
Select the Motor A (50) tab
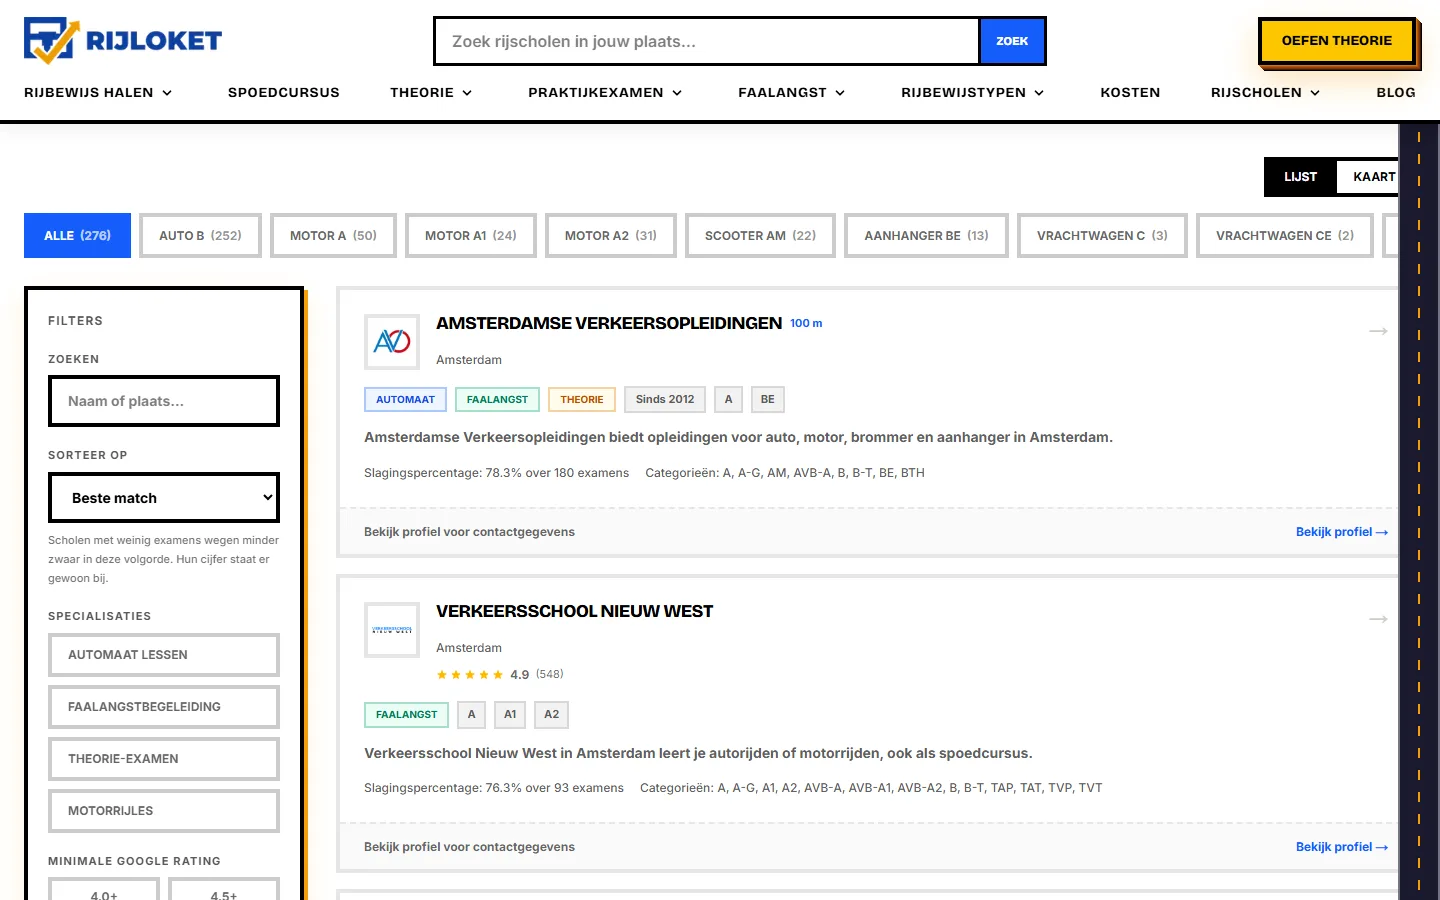tap(333, 236)
